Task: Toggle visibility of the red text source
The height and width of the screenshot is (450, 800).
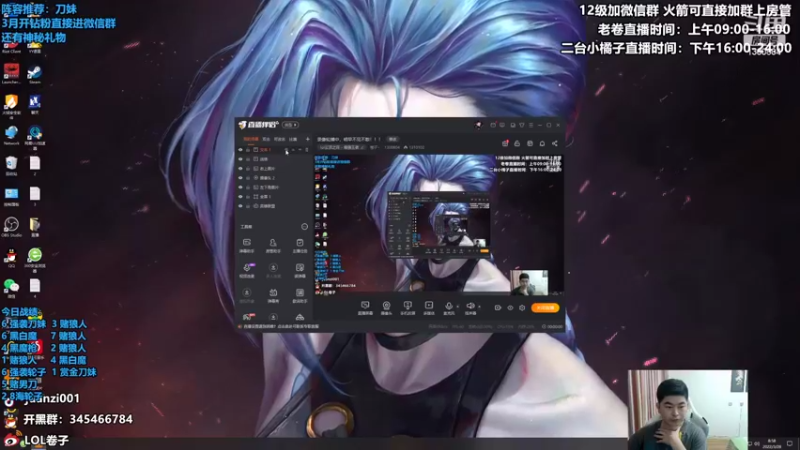Action: (240, 149)
